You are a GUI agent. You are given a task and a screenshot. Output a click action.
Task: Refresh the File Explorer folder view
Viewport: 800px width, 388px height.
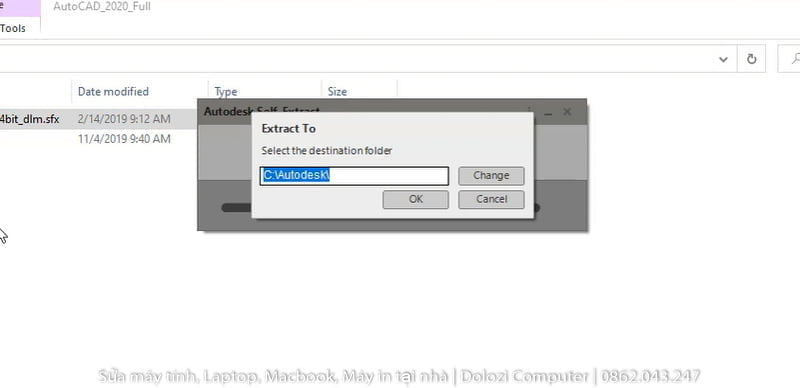point(751,59)
